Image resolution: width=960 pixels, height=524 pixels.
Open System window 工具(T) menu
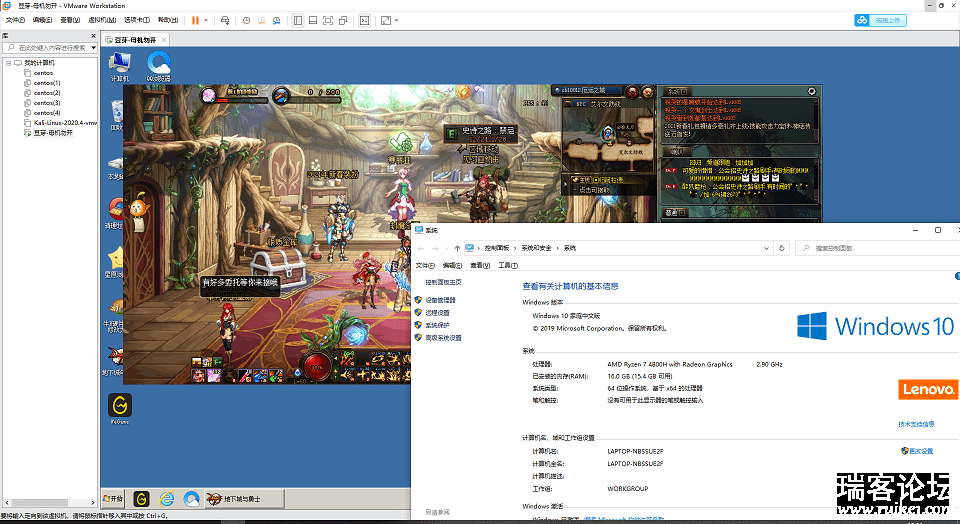(x=508, y=266)
